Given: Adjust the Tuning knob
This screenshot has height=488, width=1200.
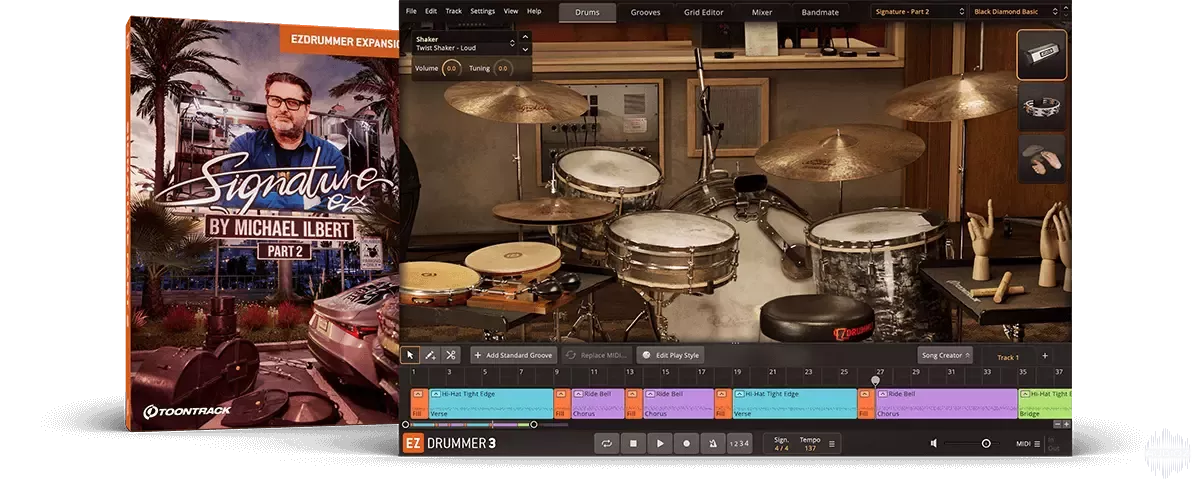Looking at the screenshot, I should click(502, 68).
